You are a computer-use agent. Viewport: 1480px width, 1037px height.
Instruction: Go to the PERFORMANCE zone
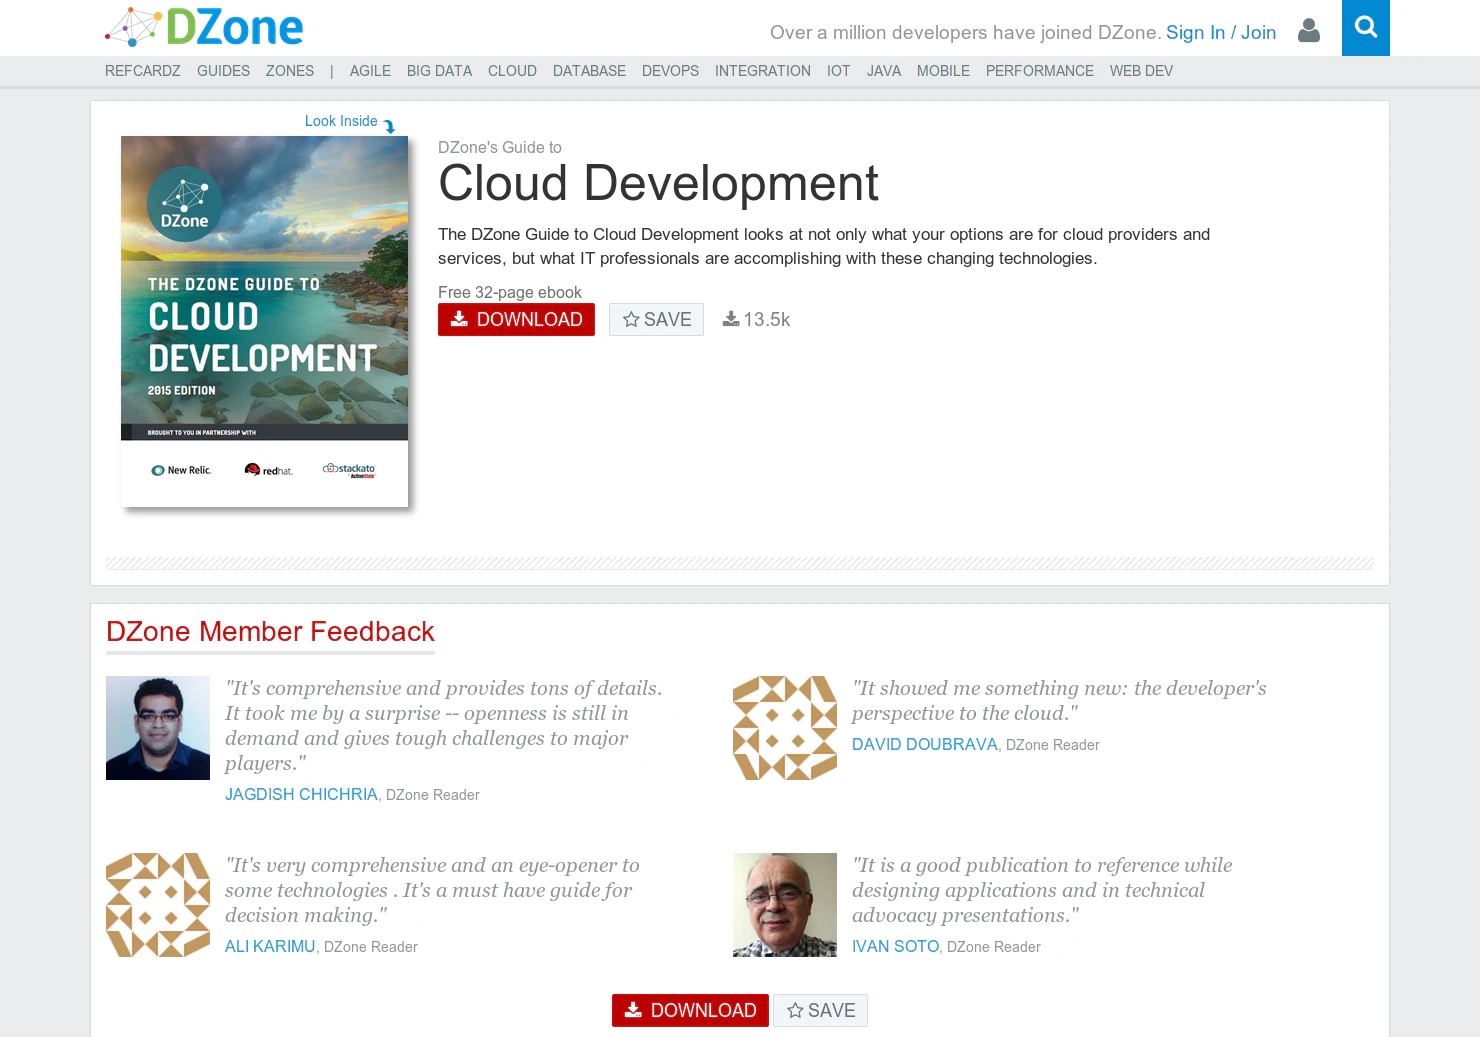click(1040, 71)
